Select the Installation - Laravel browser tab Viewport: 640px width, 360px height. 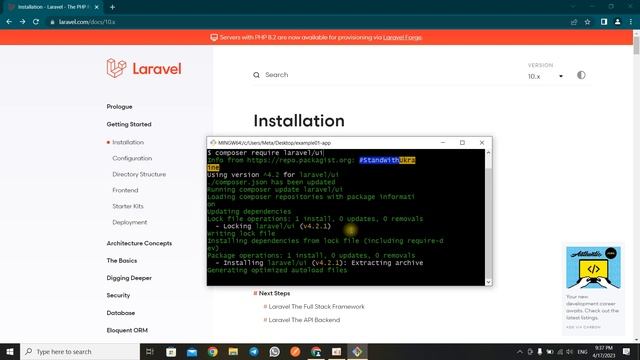[x=53, y=7]
